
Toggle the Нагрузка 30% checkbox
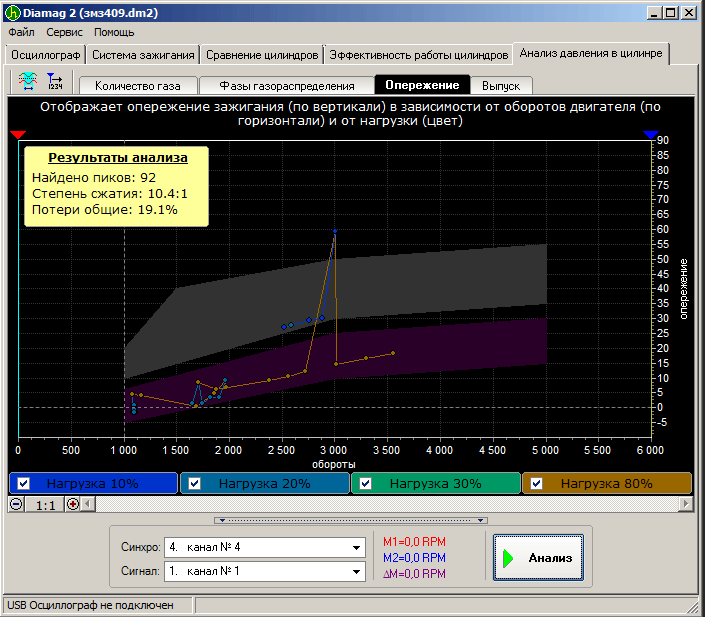click(x=366, y=483)
